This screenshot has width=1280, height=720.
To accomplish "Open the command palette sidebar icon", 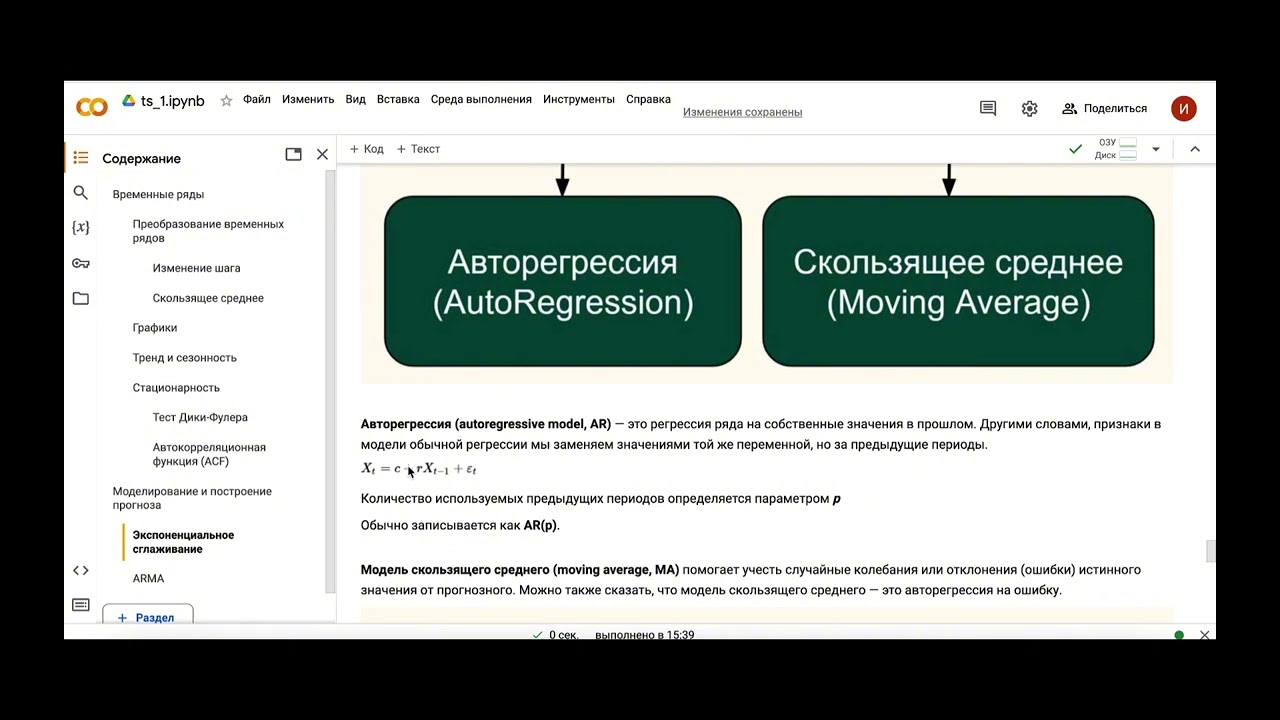I will point(81,605).
